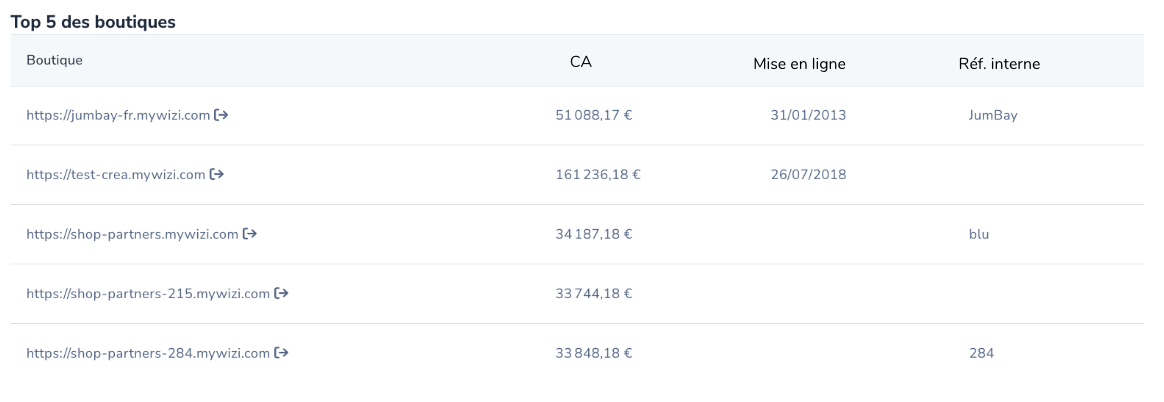Click the JumBay internal reference
Screen dimensions: 1164x402
tap(993, 116)
